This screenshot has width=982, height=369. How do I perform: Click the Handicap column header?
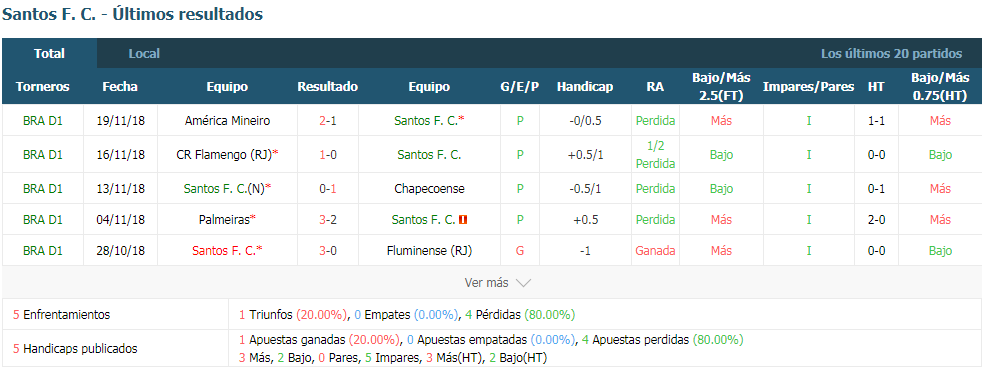[x=585, y=87]
